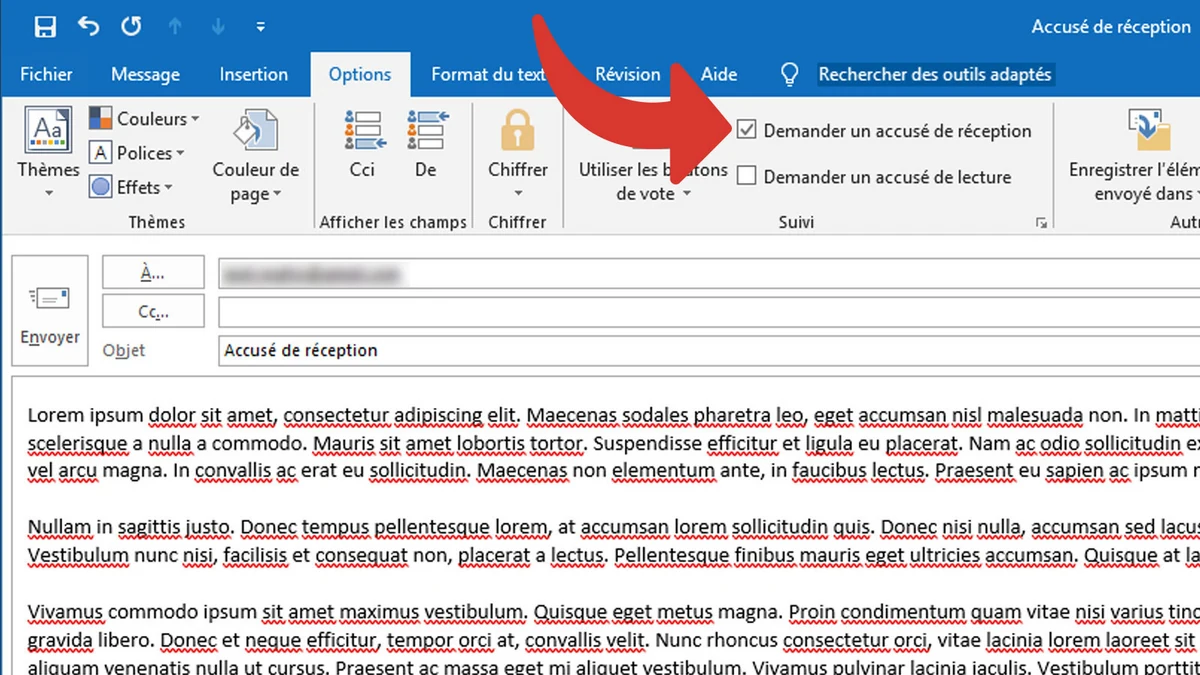Click the lightbulb search tools icon

[x=790, y=75]
